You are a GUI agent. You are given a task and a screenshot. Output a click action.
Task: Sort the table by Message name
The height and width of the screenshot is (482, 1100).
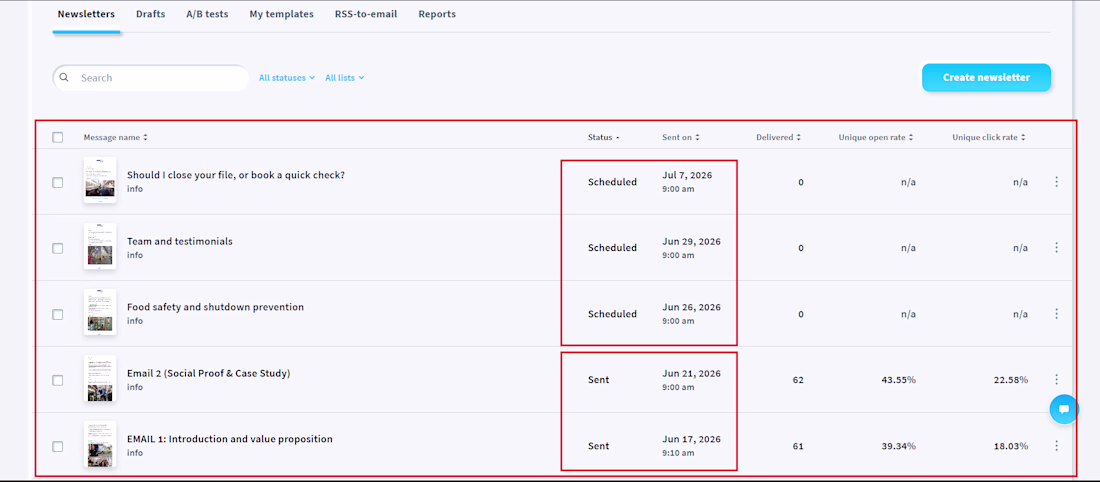[x=116, y=138]
